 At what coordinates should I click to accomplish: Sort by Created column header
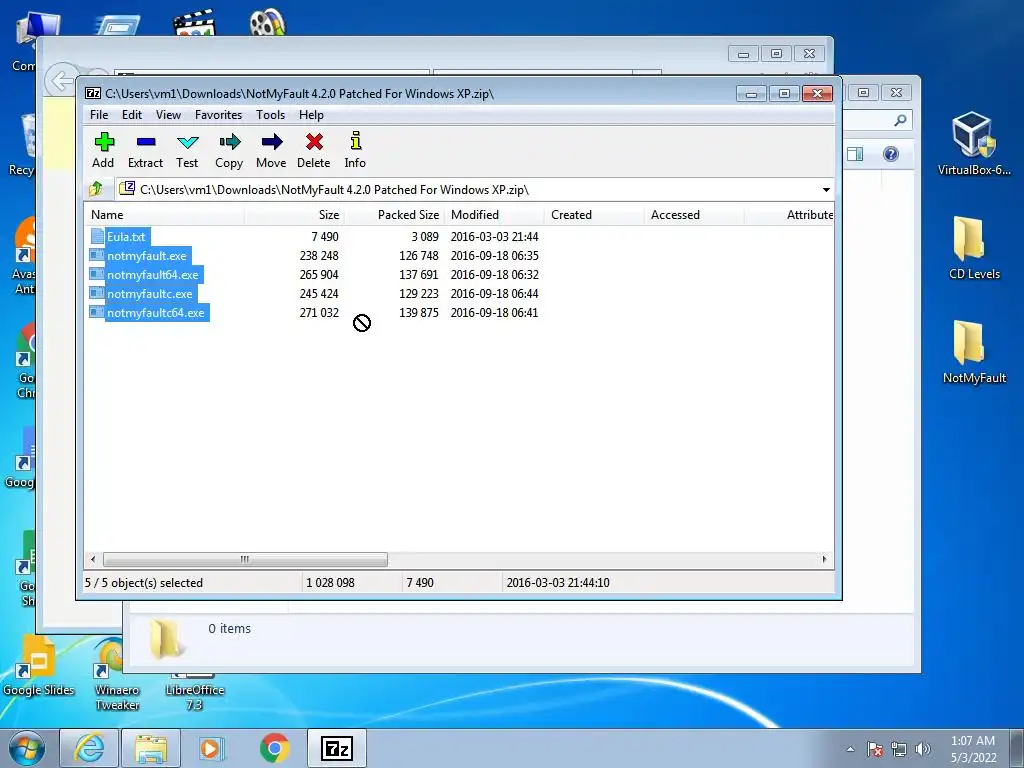pos(594,215)
